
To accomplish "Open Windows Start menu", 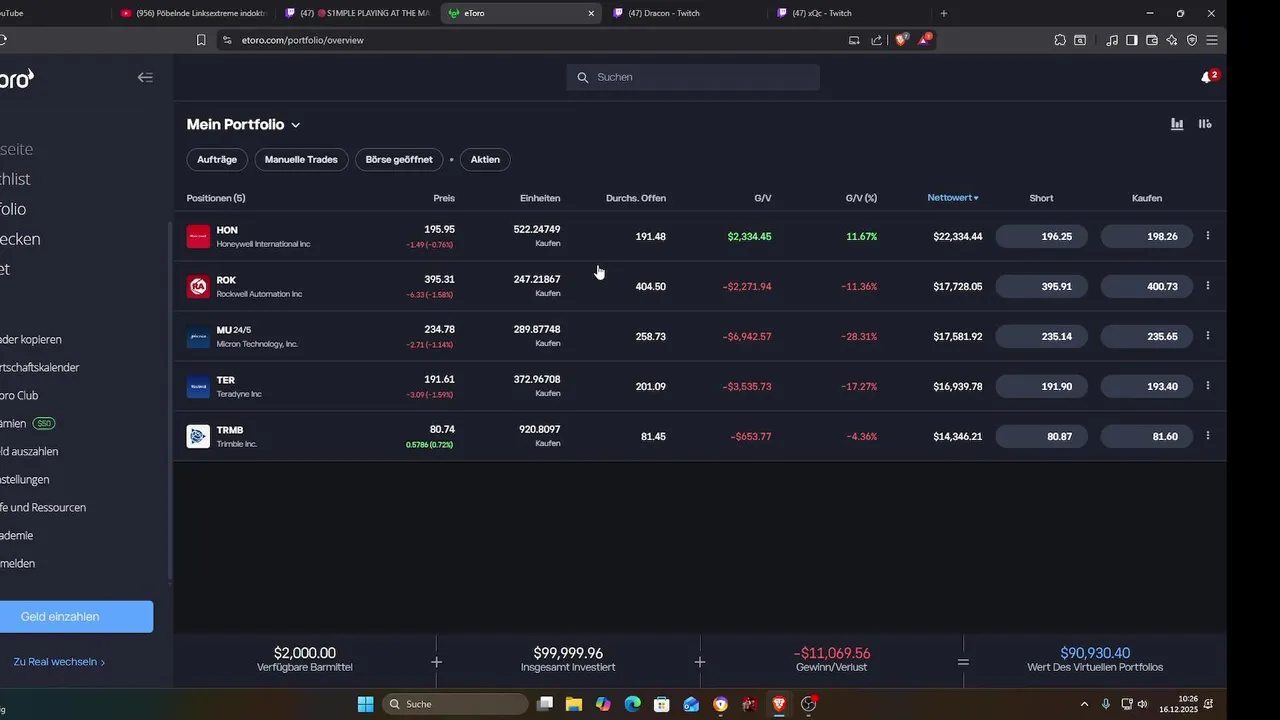I will 364,704.
